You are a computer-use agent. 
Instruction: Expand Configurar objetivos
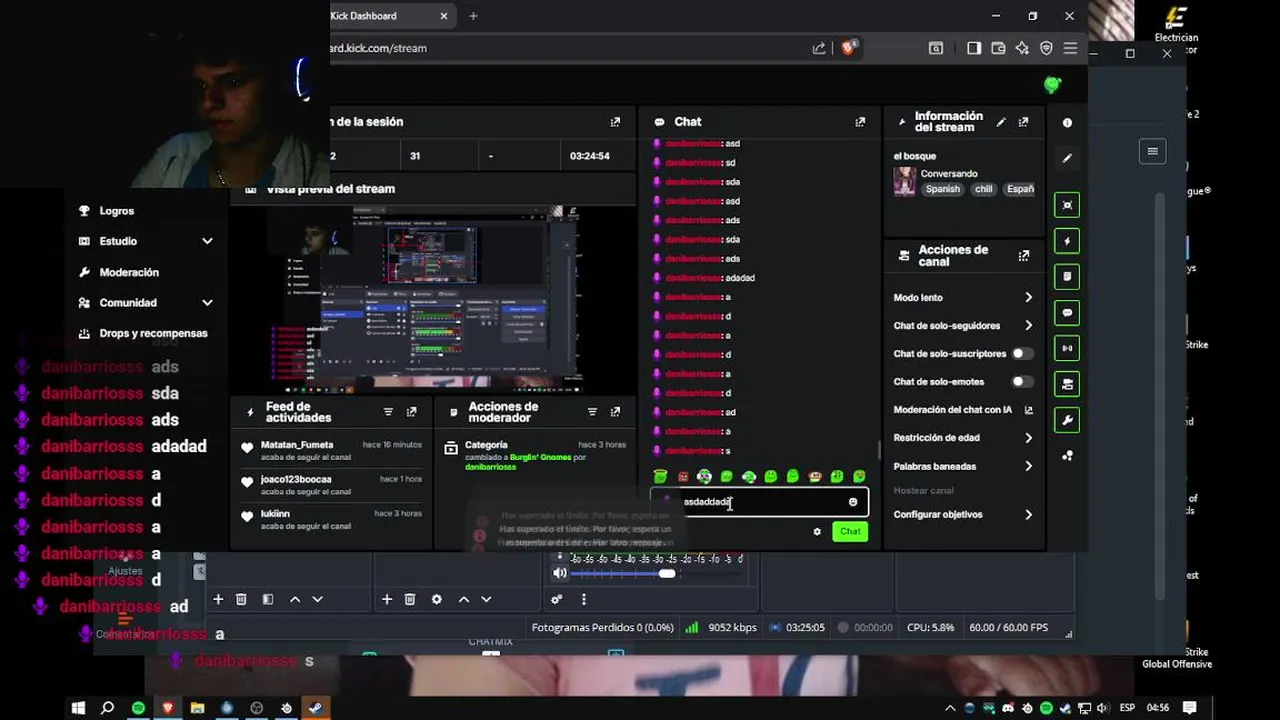1028,515
